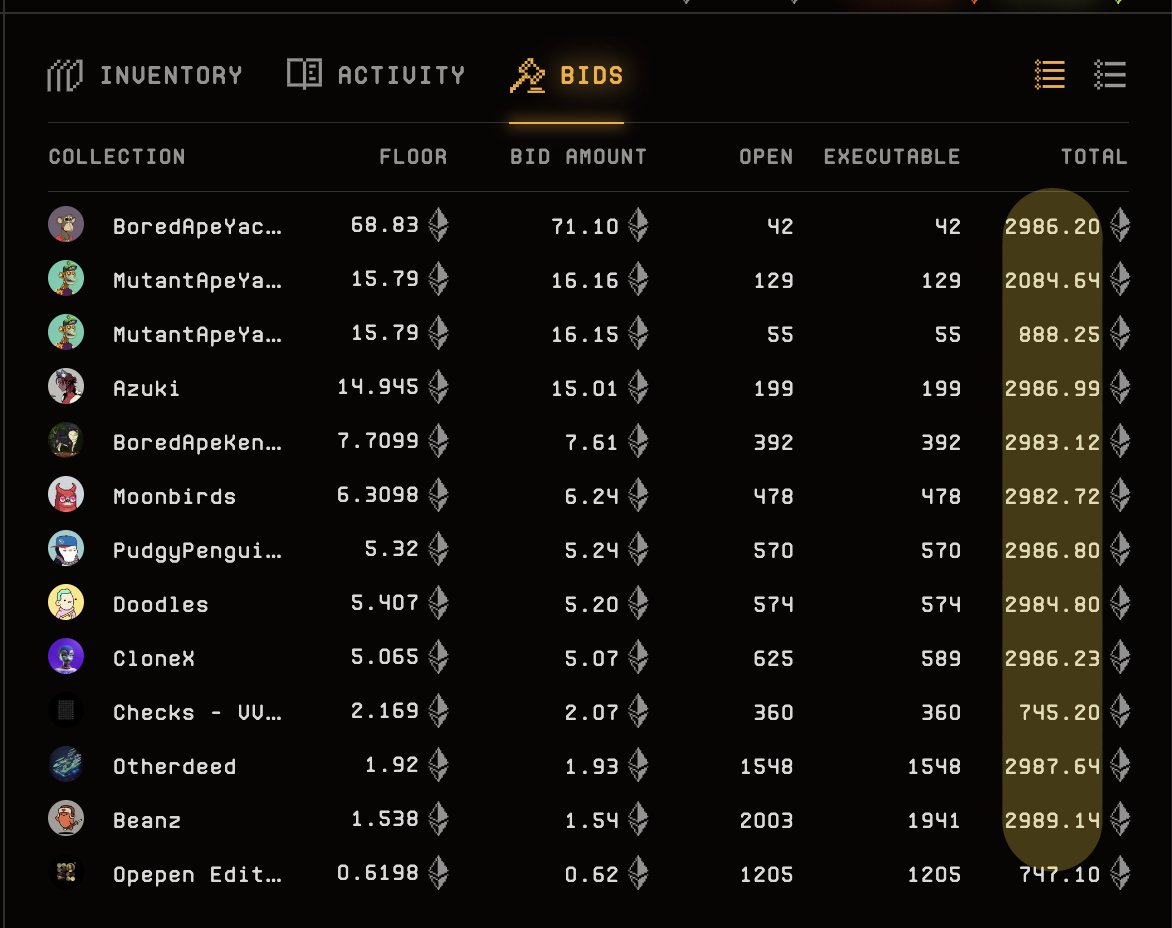Click the Inventory books icon
Viewport: 1172px width, 928px height.
pyautogui.click(x=65, y=75)
